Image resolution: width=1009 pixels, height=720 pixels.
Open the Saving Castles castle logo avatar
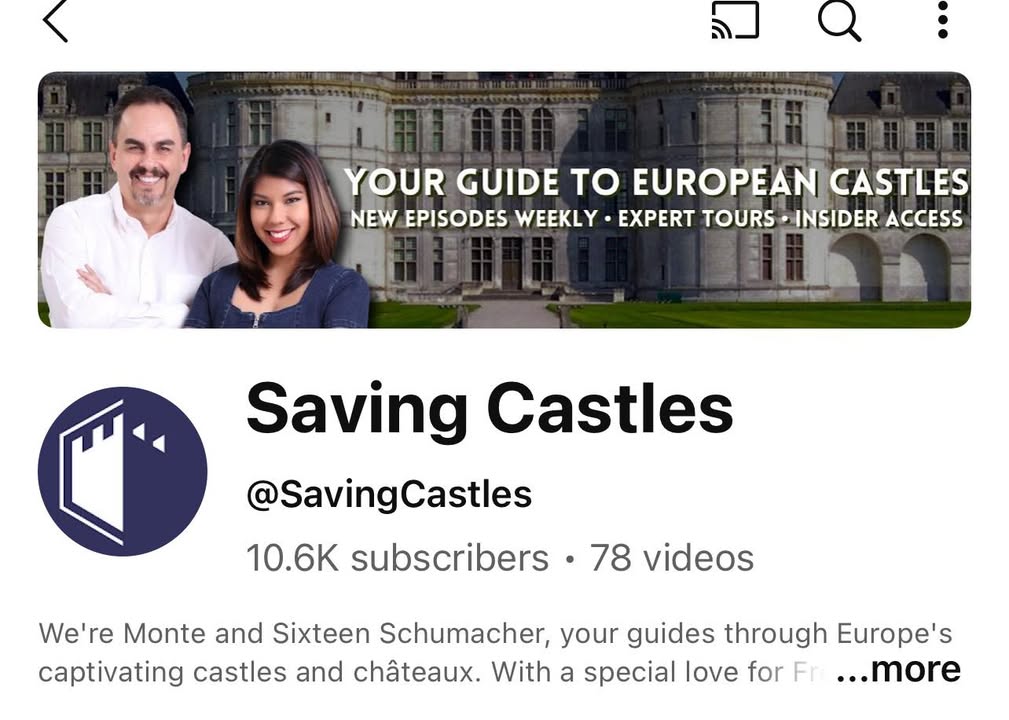122,472
